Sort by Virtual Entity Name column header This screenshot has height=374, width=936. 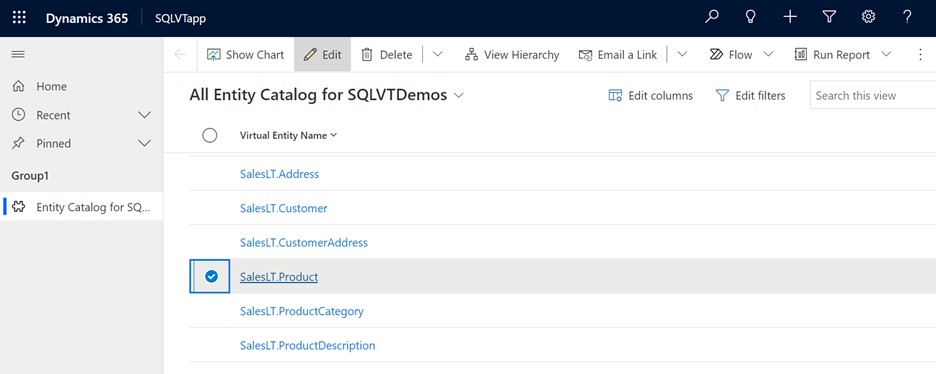pos(288,135)
